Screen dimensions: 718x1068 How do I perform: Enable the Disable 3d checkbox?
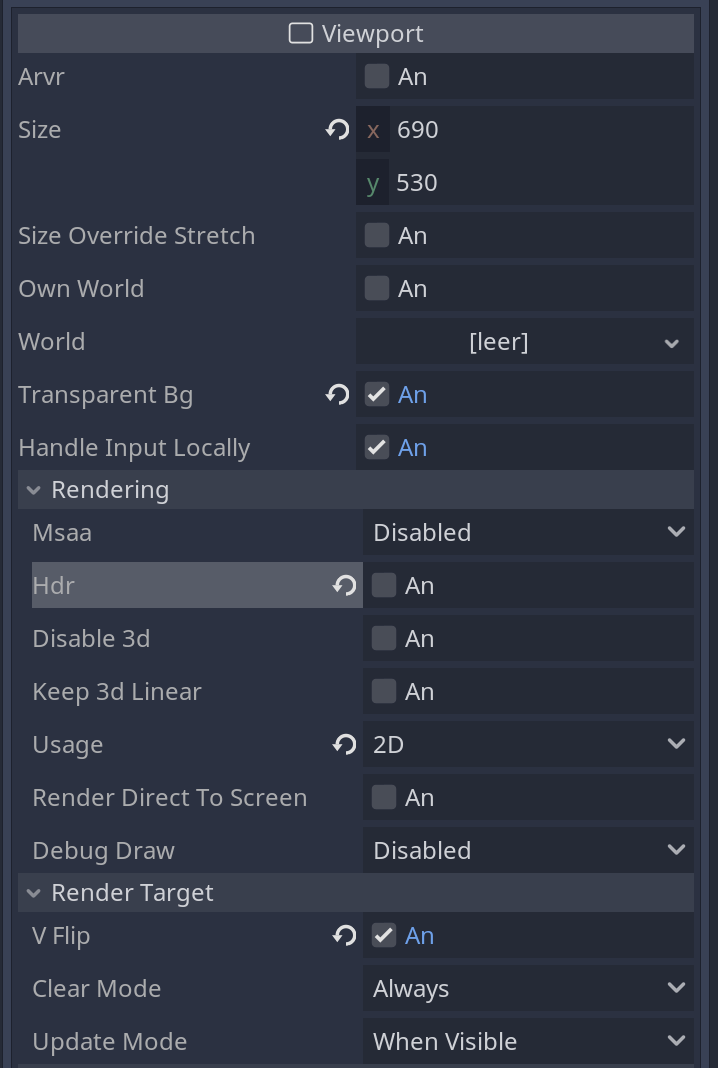pyautogui.click(x=384, y=638)
